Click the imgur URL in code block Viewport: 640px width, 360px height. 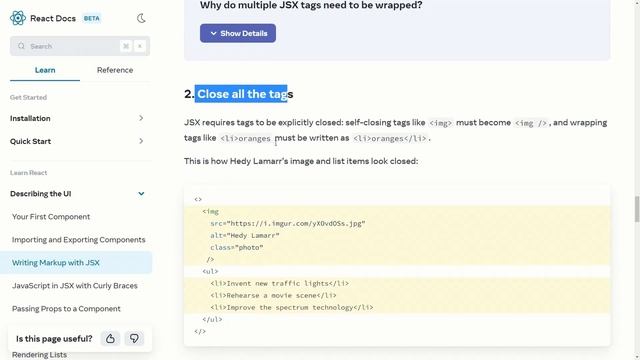tap(296, 223)
